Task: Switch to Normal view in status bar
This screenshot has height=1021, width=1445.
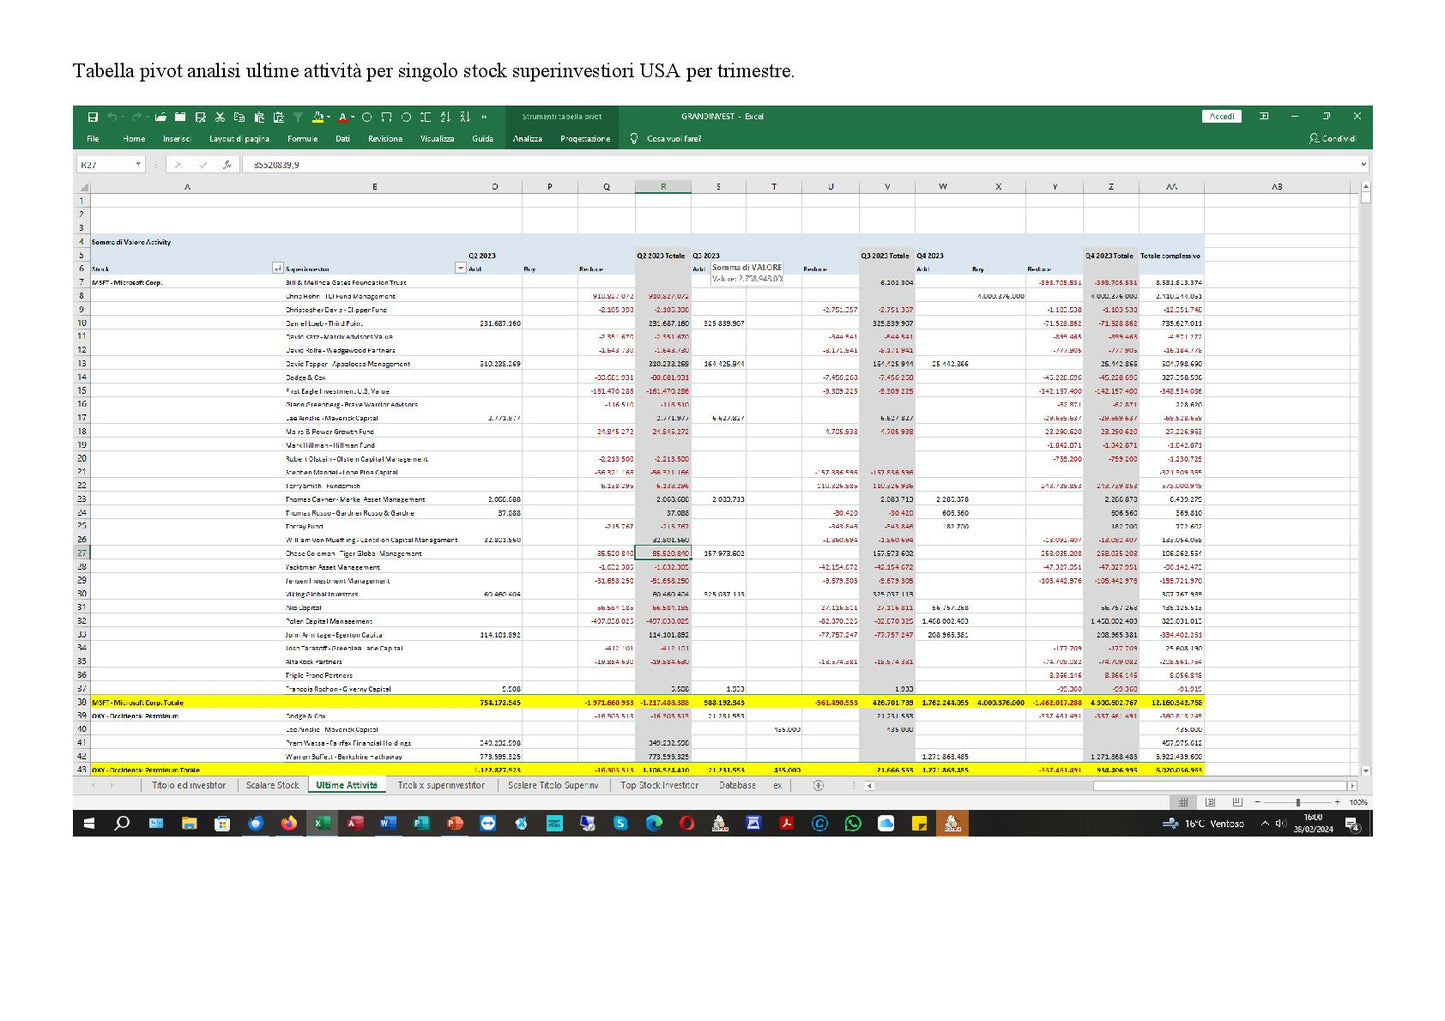Action: pos(1183,802)
